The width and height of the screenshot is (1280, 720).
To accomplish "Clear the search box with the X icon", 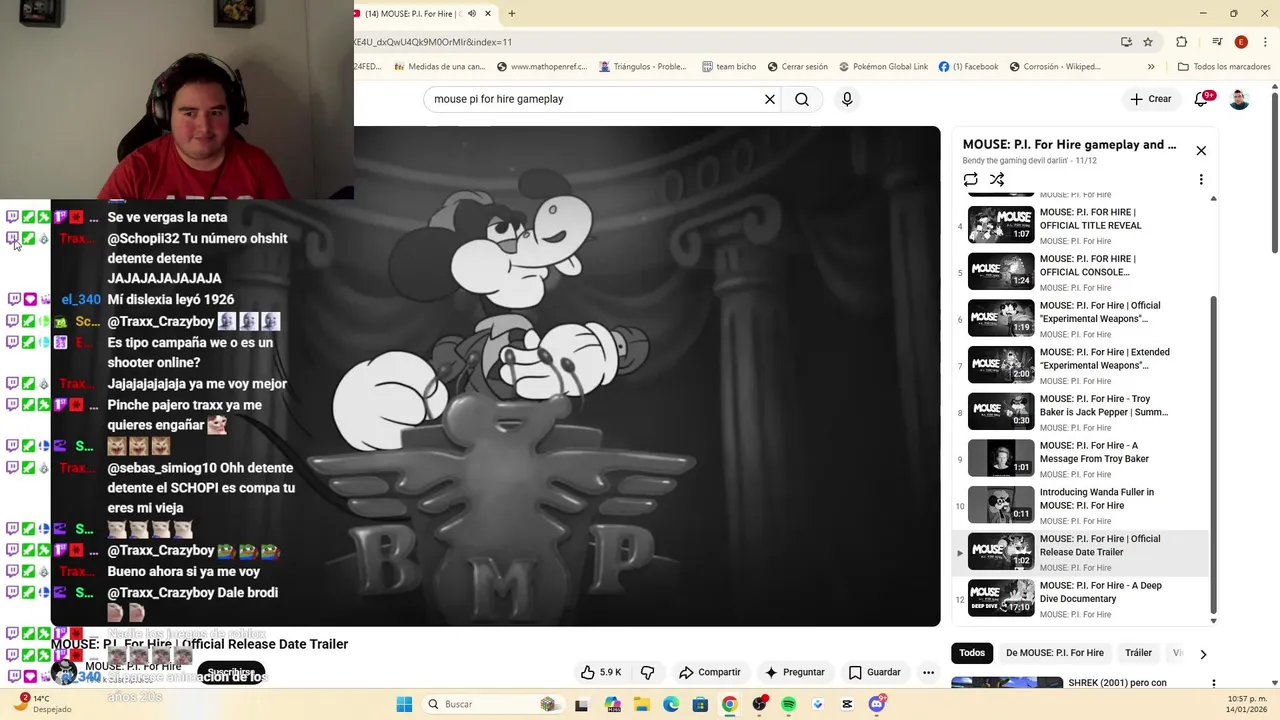I will pos(770,99).
